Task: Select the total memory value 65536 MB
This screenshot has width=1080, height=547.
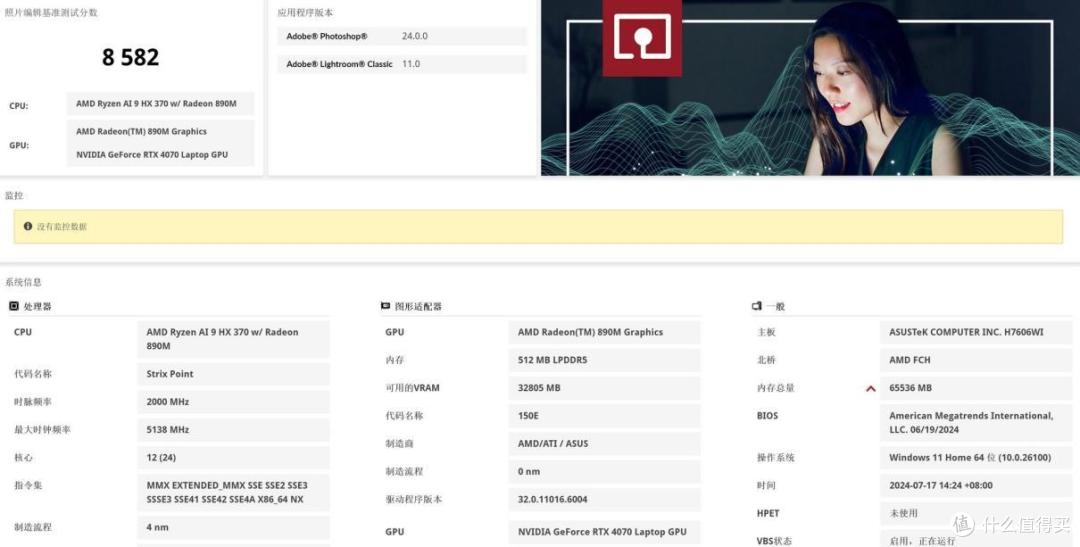Action: point(910,388)
